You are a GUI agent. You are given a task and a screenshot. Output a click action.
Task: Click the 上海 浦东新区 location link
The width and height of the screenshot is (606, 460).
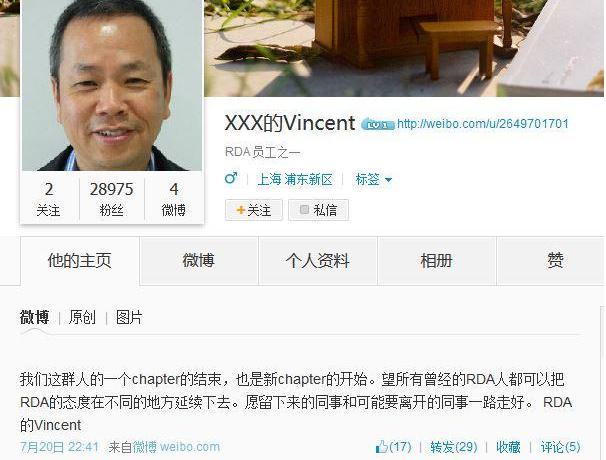click(x=295, y=179)
